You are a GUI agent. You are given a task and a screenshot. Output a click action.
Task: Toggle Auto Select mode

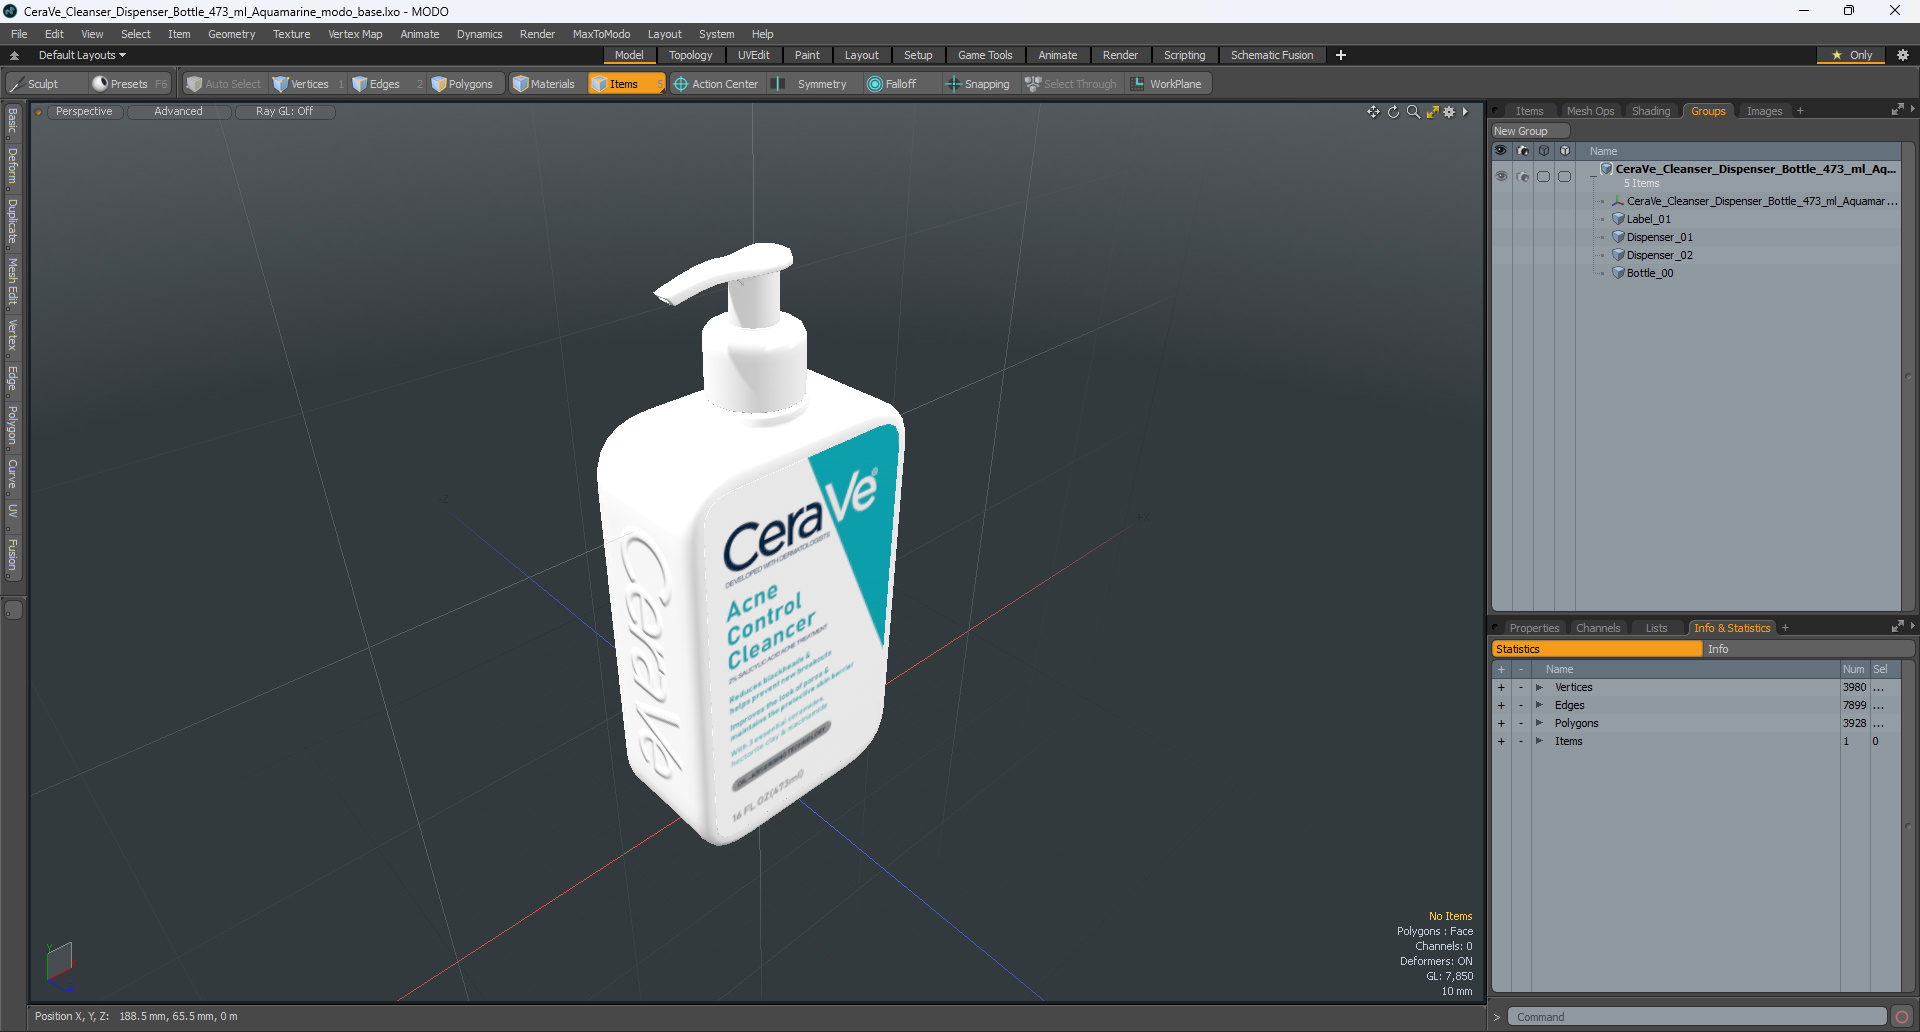(223, 84)
